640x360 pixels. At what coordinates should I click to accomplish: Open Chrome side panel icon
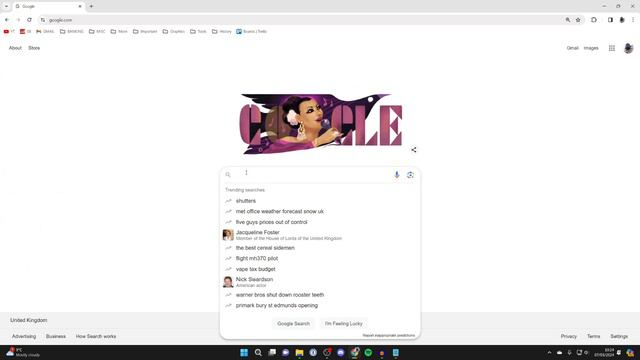coord(610,20)
